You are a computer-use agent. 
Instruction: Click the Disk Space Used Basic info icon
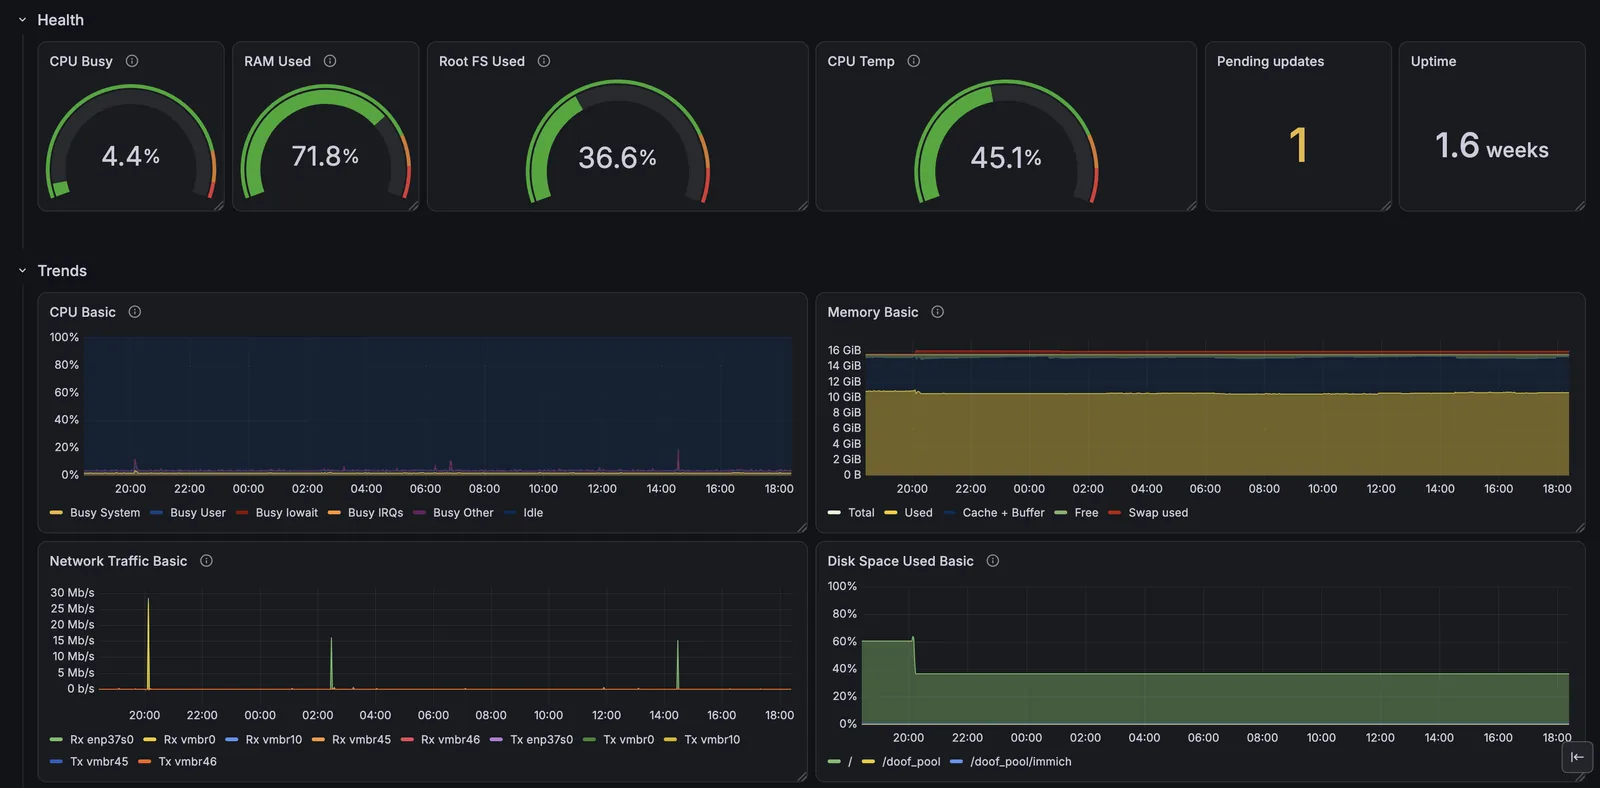[993, 561]
